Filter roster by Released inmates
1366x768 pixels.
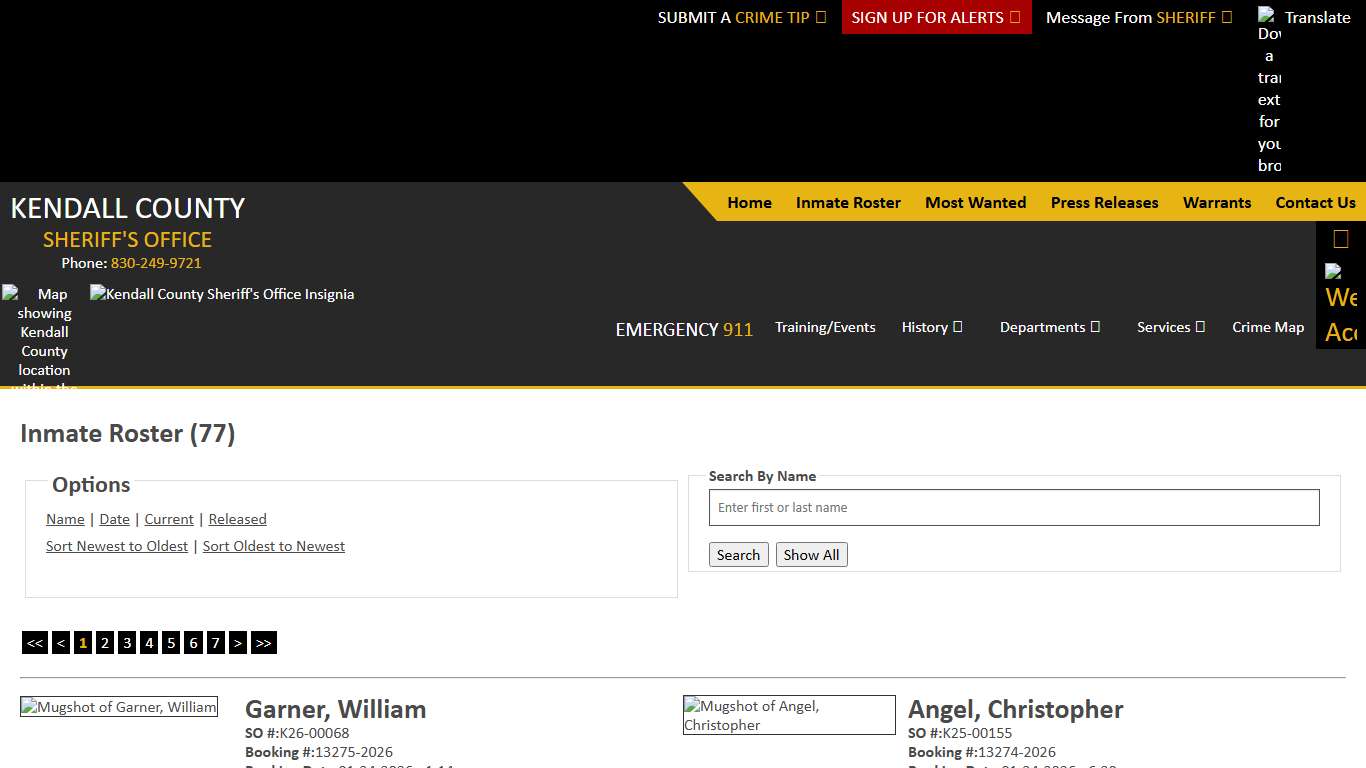coord(237,519)
